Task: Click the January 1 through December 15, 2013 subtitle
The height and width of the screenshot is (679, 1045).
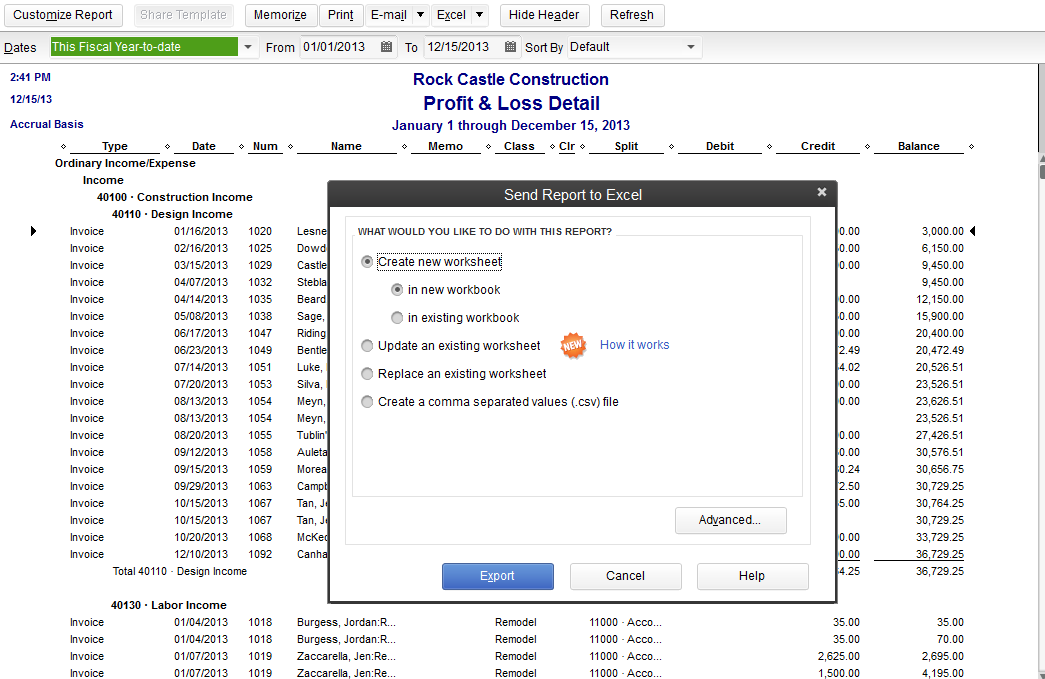Action: click(x=511, y=125)
